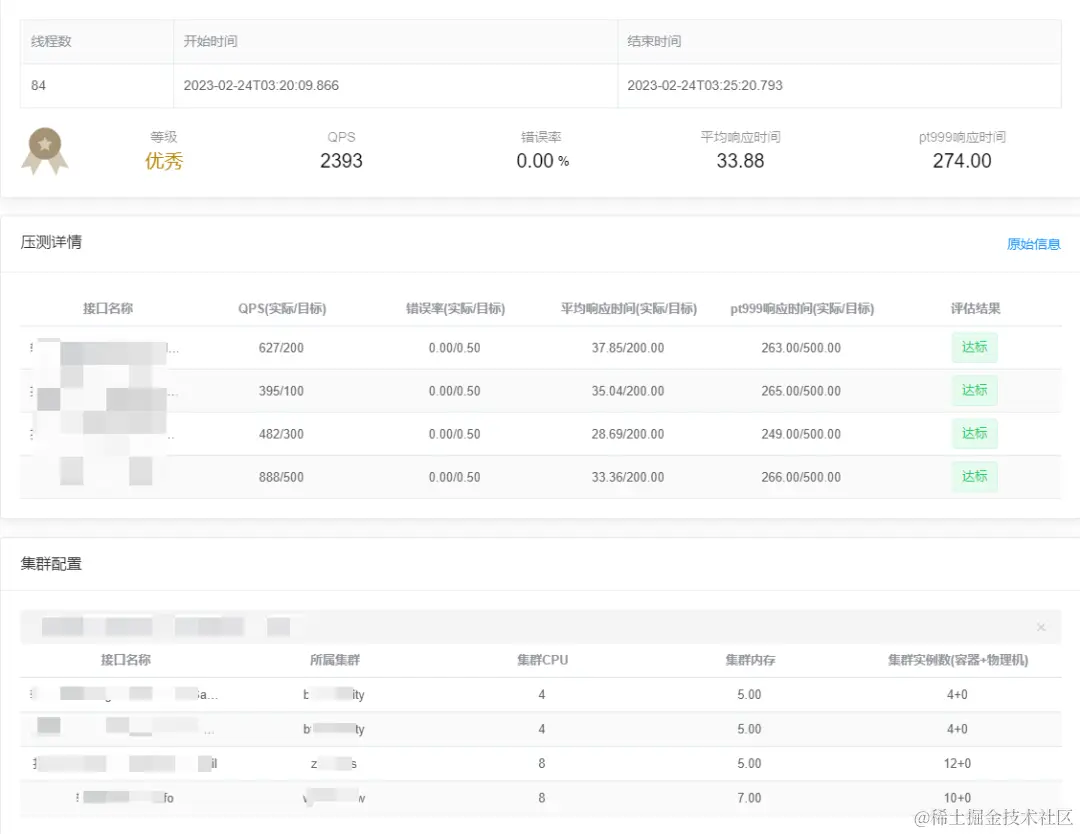Click the gold medal rating icon
Screen dimensions: 1080x834
[45, 151]
